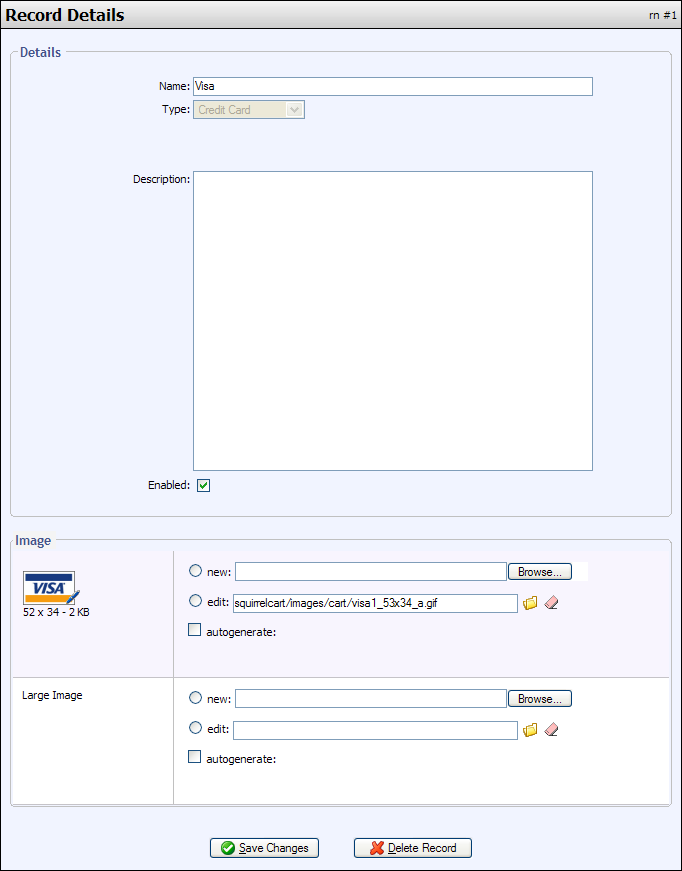Click the folder icon in Large Image row
This screenshot has height=871, width=682.
[531, 730]
